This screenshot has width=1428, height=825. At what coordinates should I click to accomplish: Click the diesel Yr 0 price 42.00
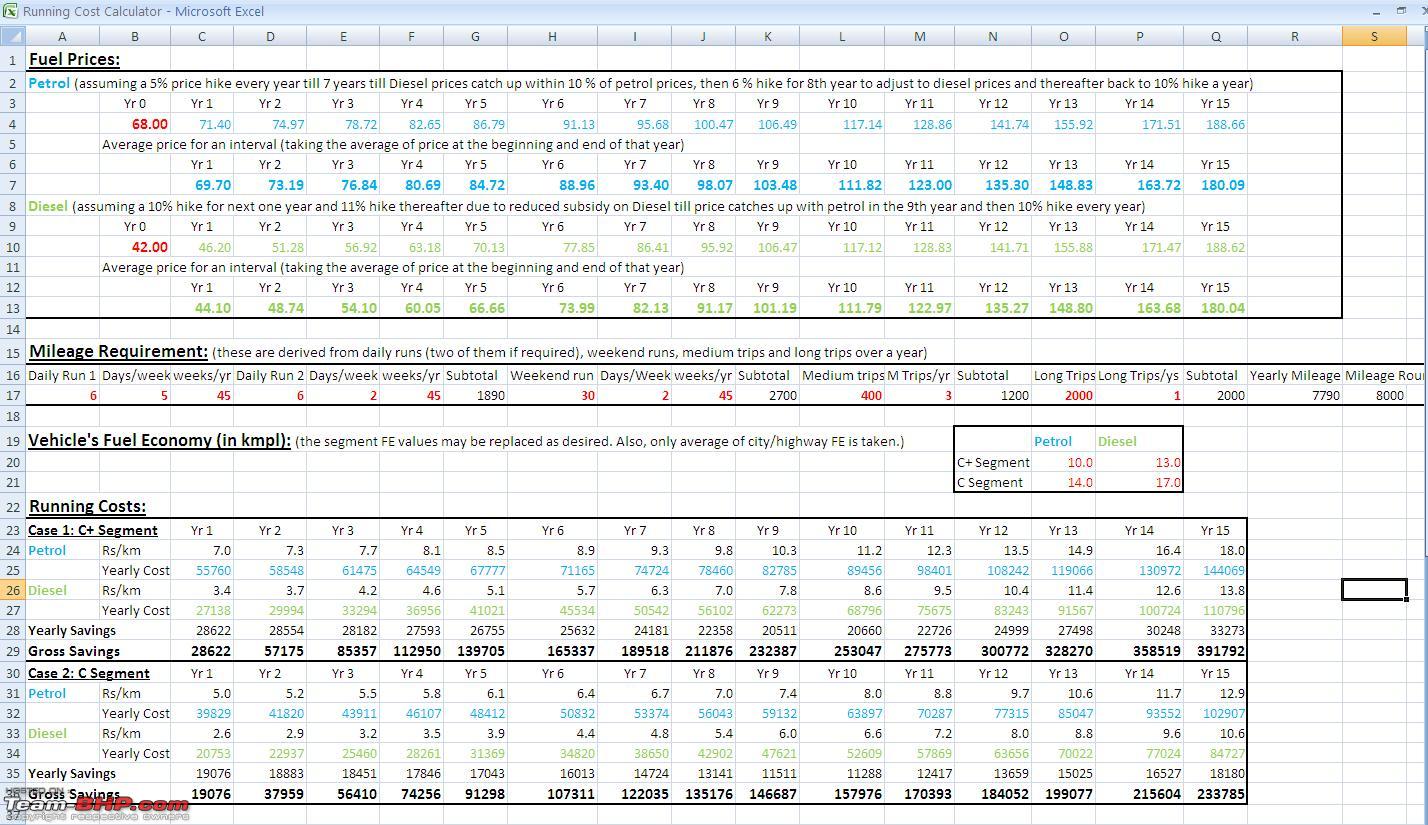pyautogui.click(x=149, y=247)
